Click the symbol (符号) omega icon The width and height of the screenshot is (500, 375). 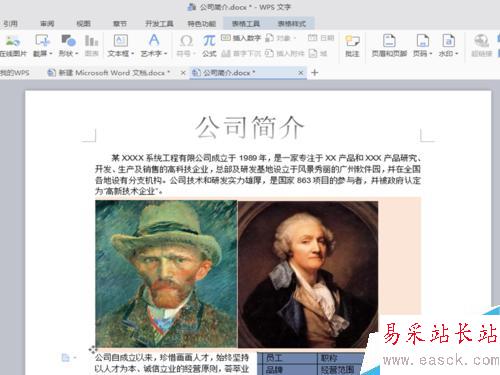coord(186,41)
